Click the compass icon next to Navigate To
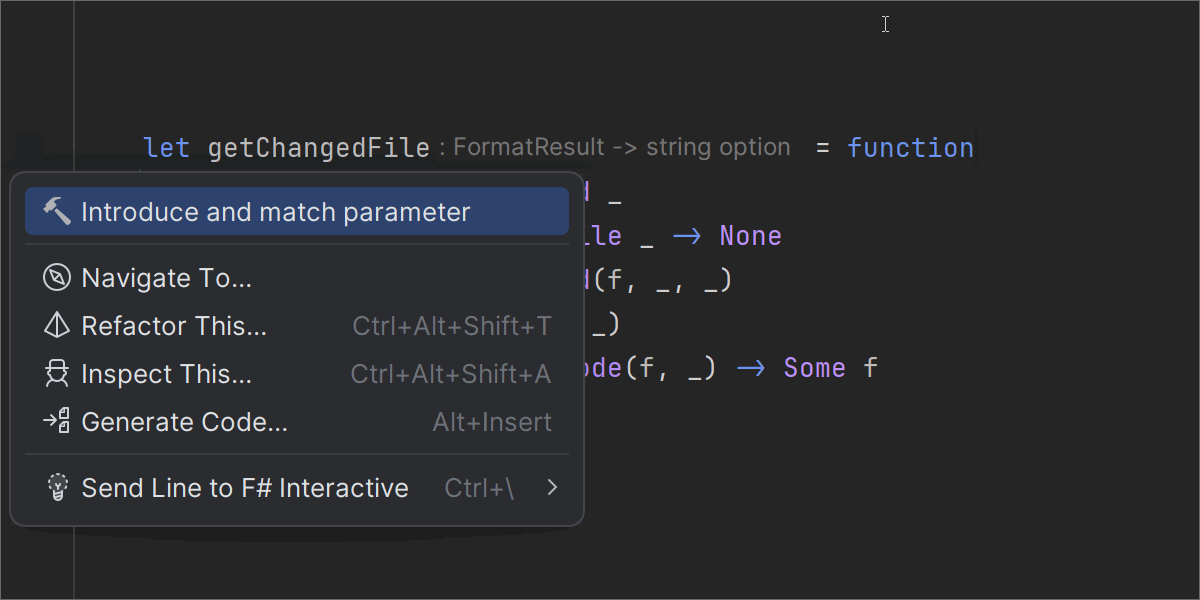 tap(57, 278)
